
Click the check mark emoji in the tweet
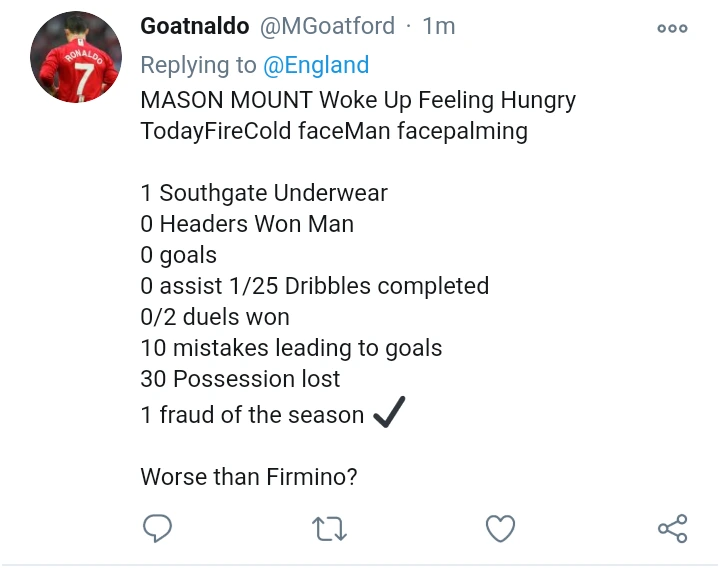click(x=387, y=413)
